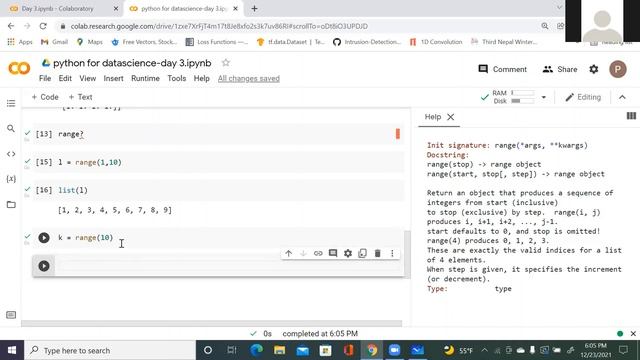Click the Windows Start button
The image size is (640, 360).
tap(12, 350)
